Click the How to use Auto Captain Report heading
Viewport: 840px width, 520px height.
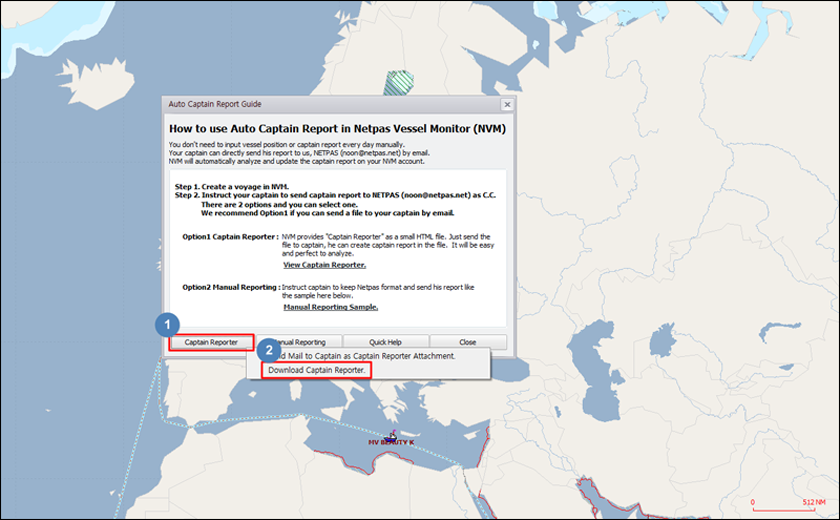pyautogui.click(x=338, y=129)
